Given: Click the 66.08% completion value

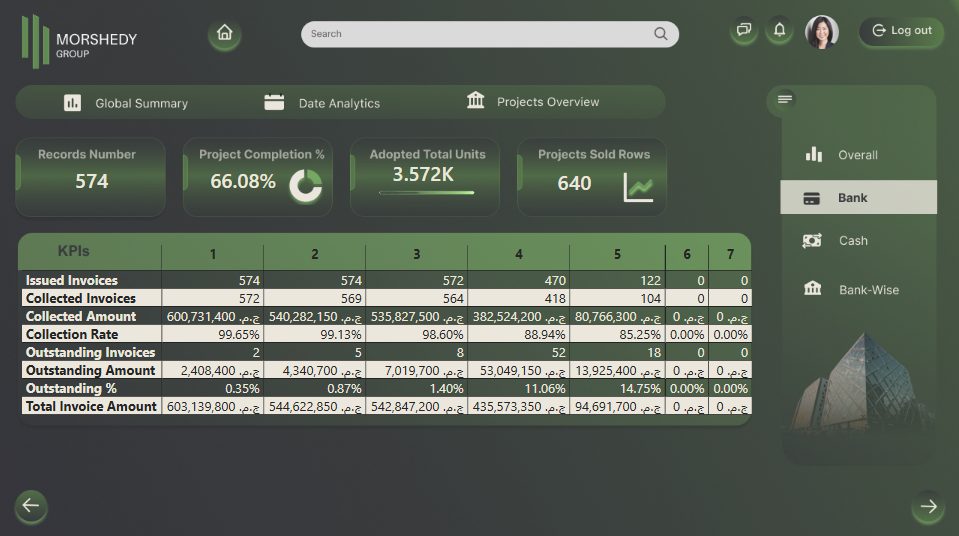Looking at the screenshot, I should (x=243, y=181).
